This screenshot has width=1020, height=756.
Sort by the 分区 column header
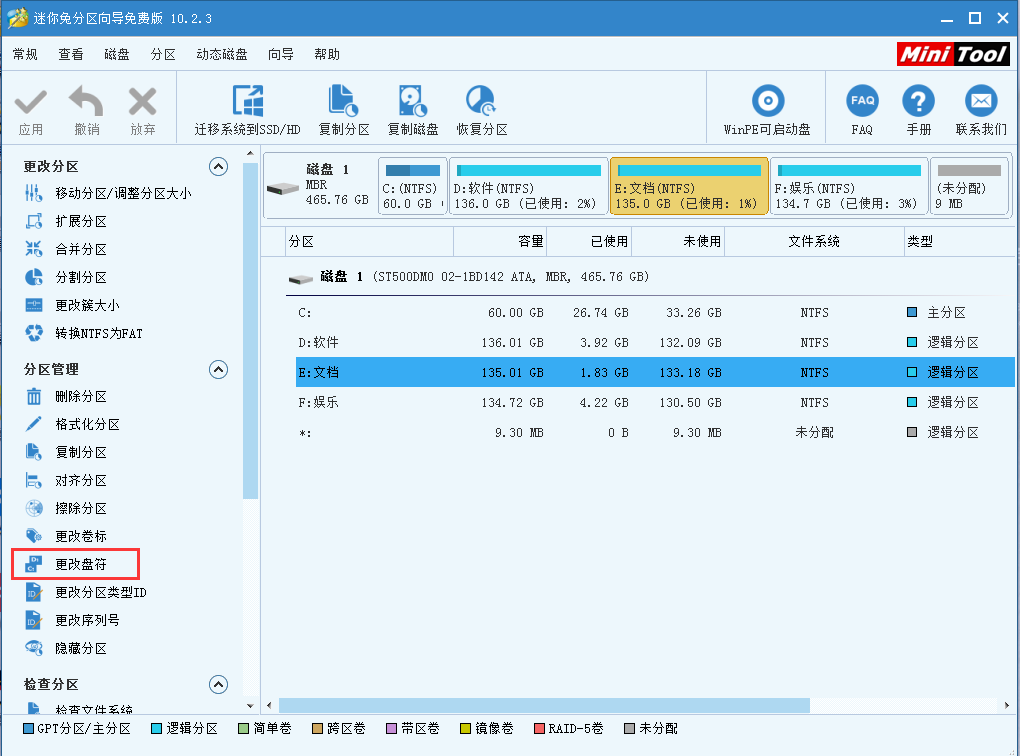[369, 241]
